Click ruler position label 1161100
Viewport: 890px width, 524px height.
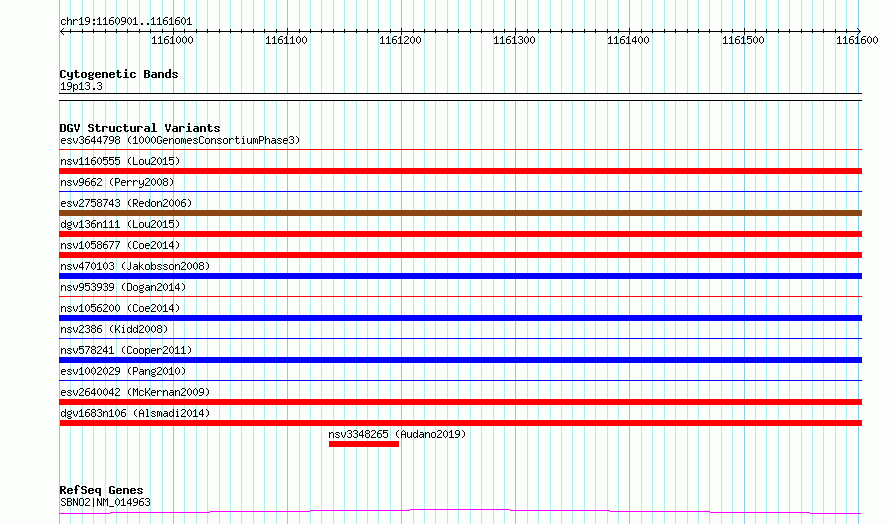tap(286, 40)
